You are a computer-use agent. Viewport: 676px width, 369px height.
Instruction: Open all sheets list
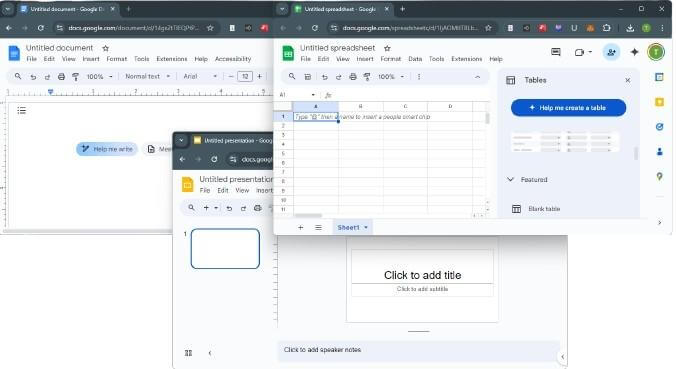318,228
